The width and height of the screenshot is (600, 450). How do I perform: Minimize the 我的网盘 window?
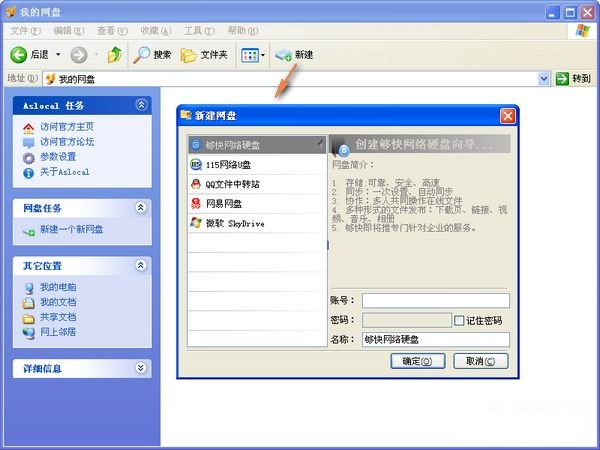pos(552,13)
